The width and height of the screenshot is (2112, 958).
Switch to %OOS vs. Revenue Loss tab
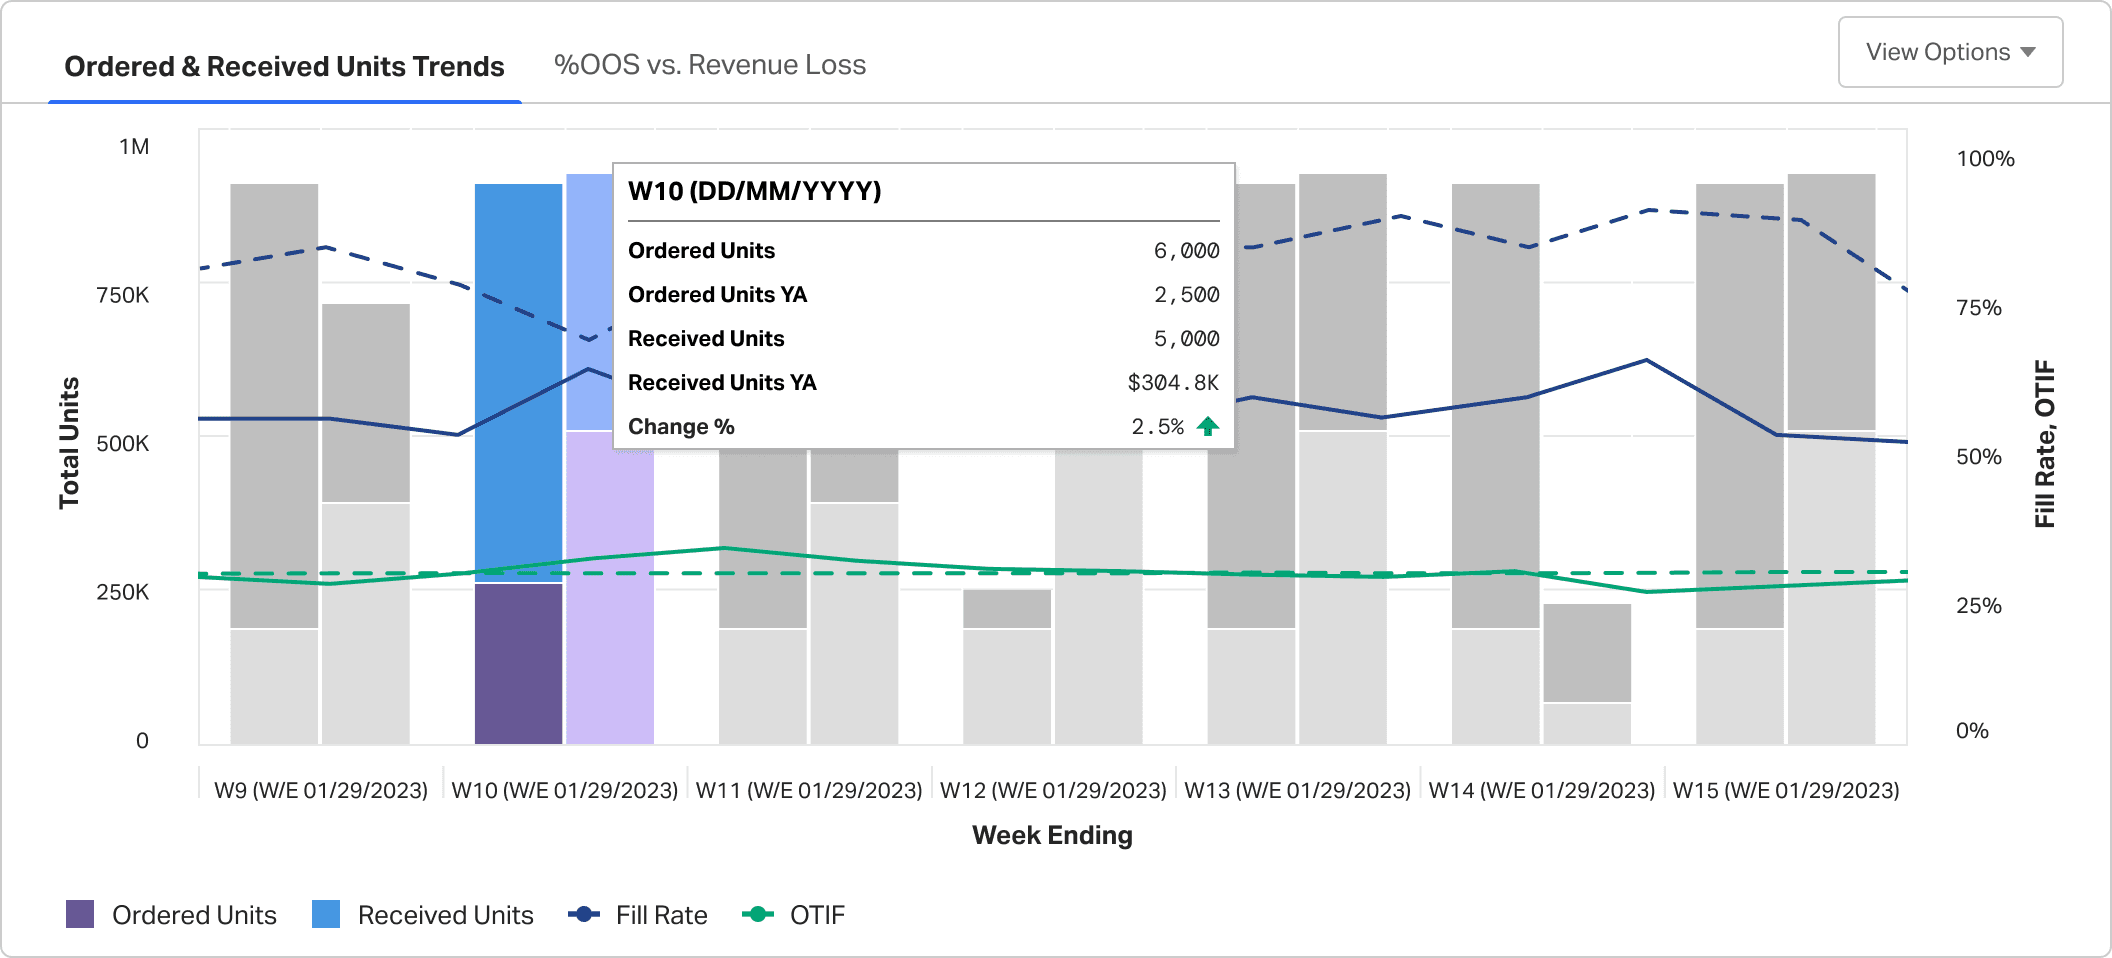710,65
